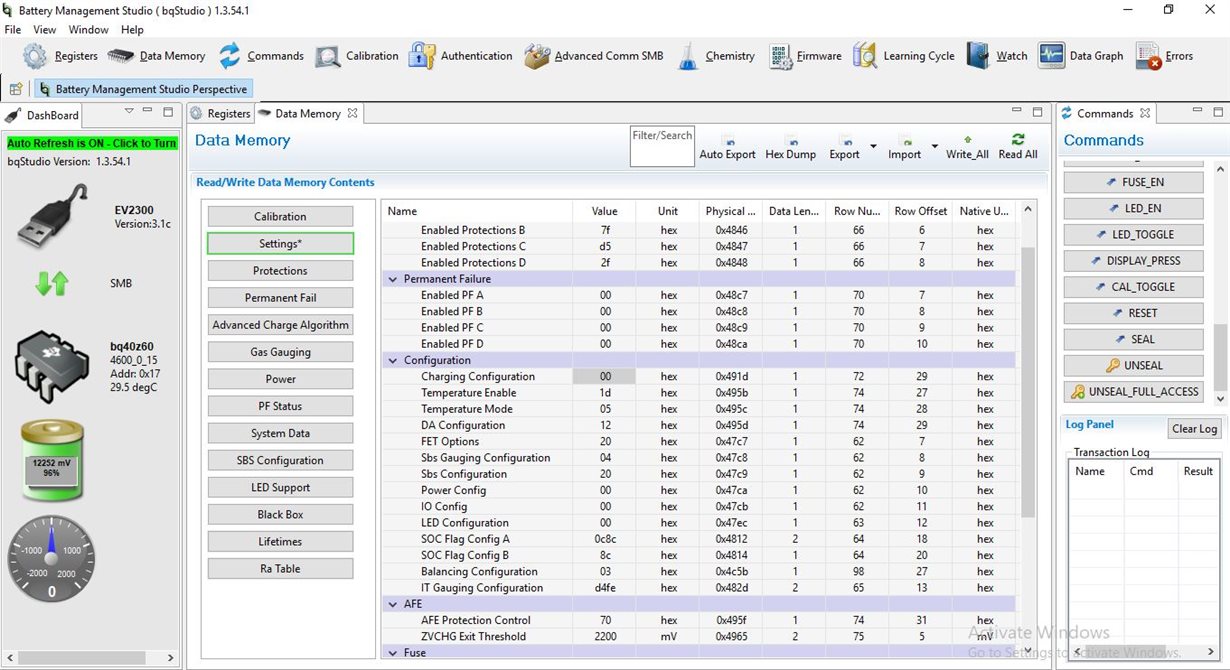Screen dimensions: 1230x670
Task: Open the Learning Cycle tool
Action: pos(904,56)
